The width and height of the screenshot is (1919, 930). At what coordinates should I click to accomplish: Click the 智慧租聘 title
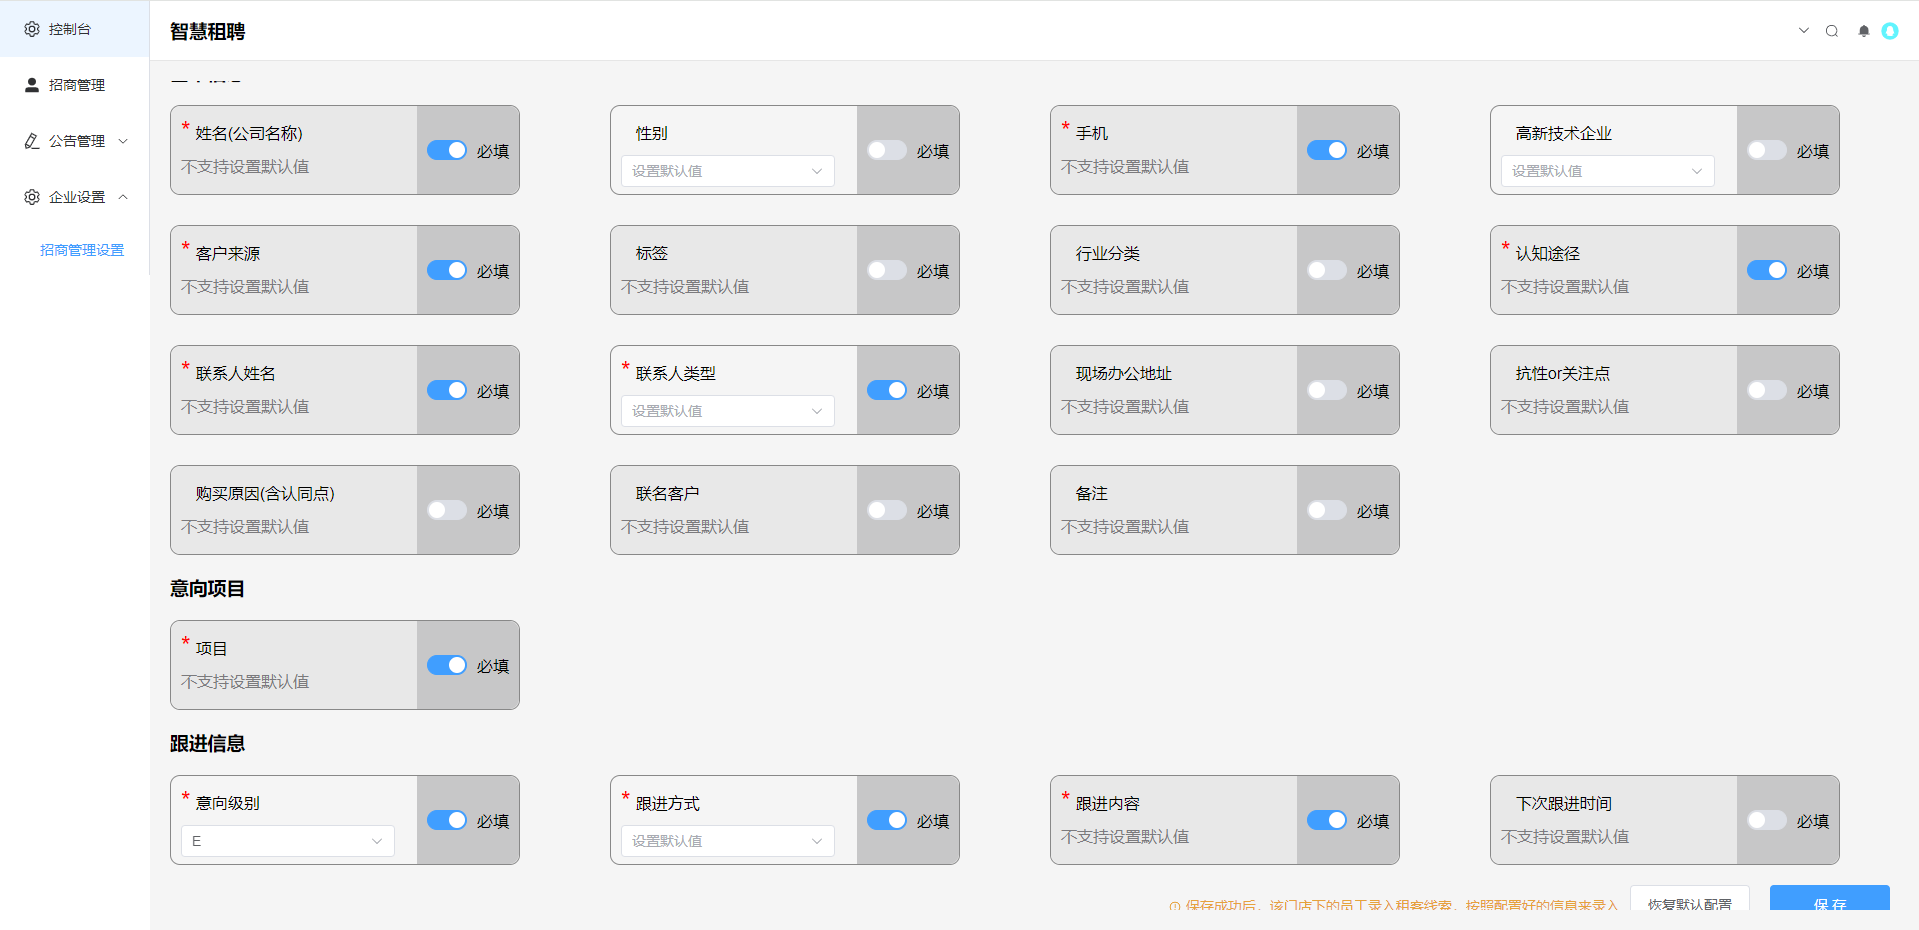point(208,31)
